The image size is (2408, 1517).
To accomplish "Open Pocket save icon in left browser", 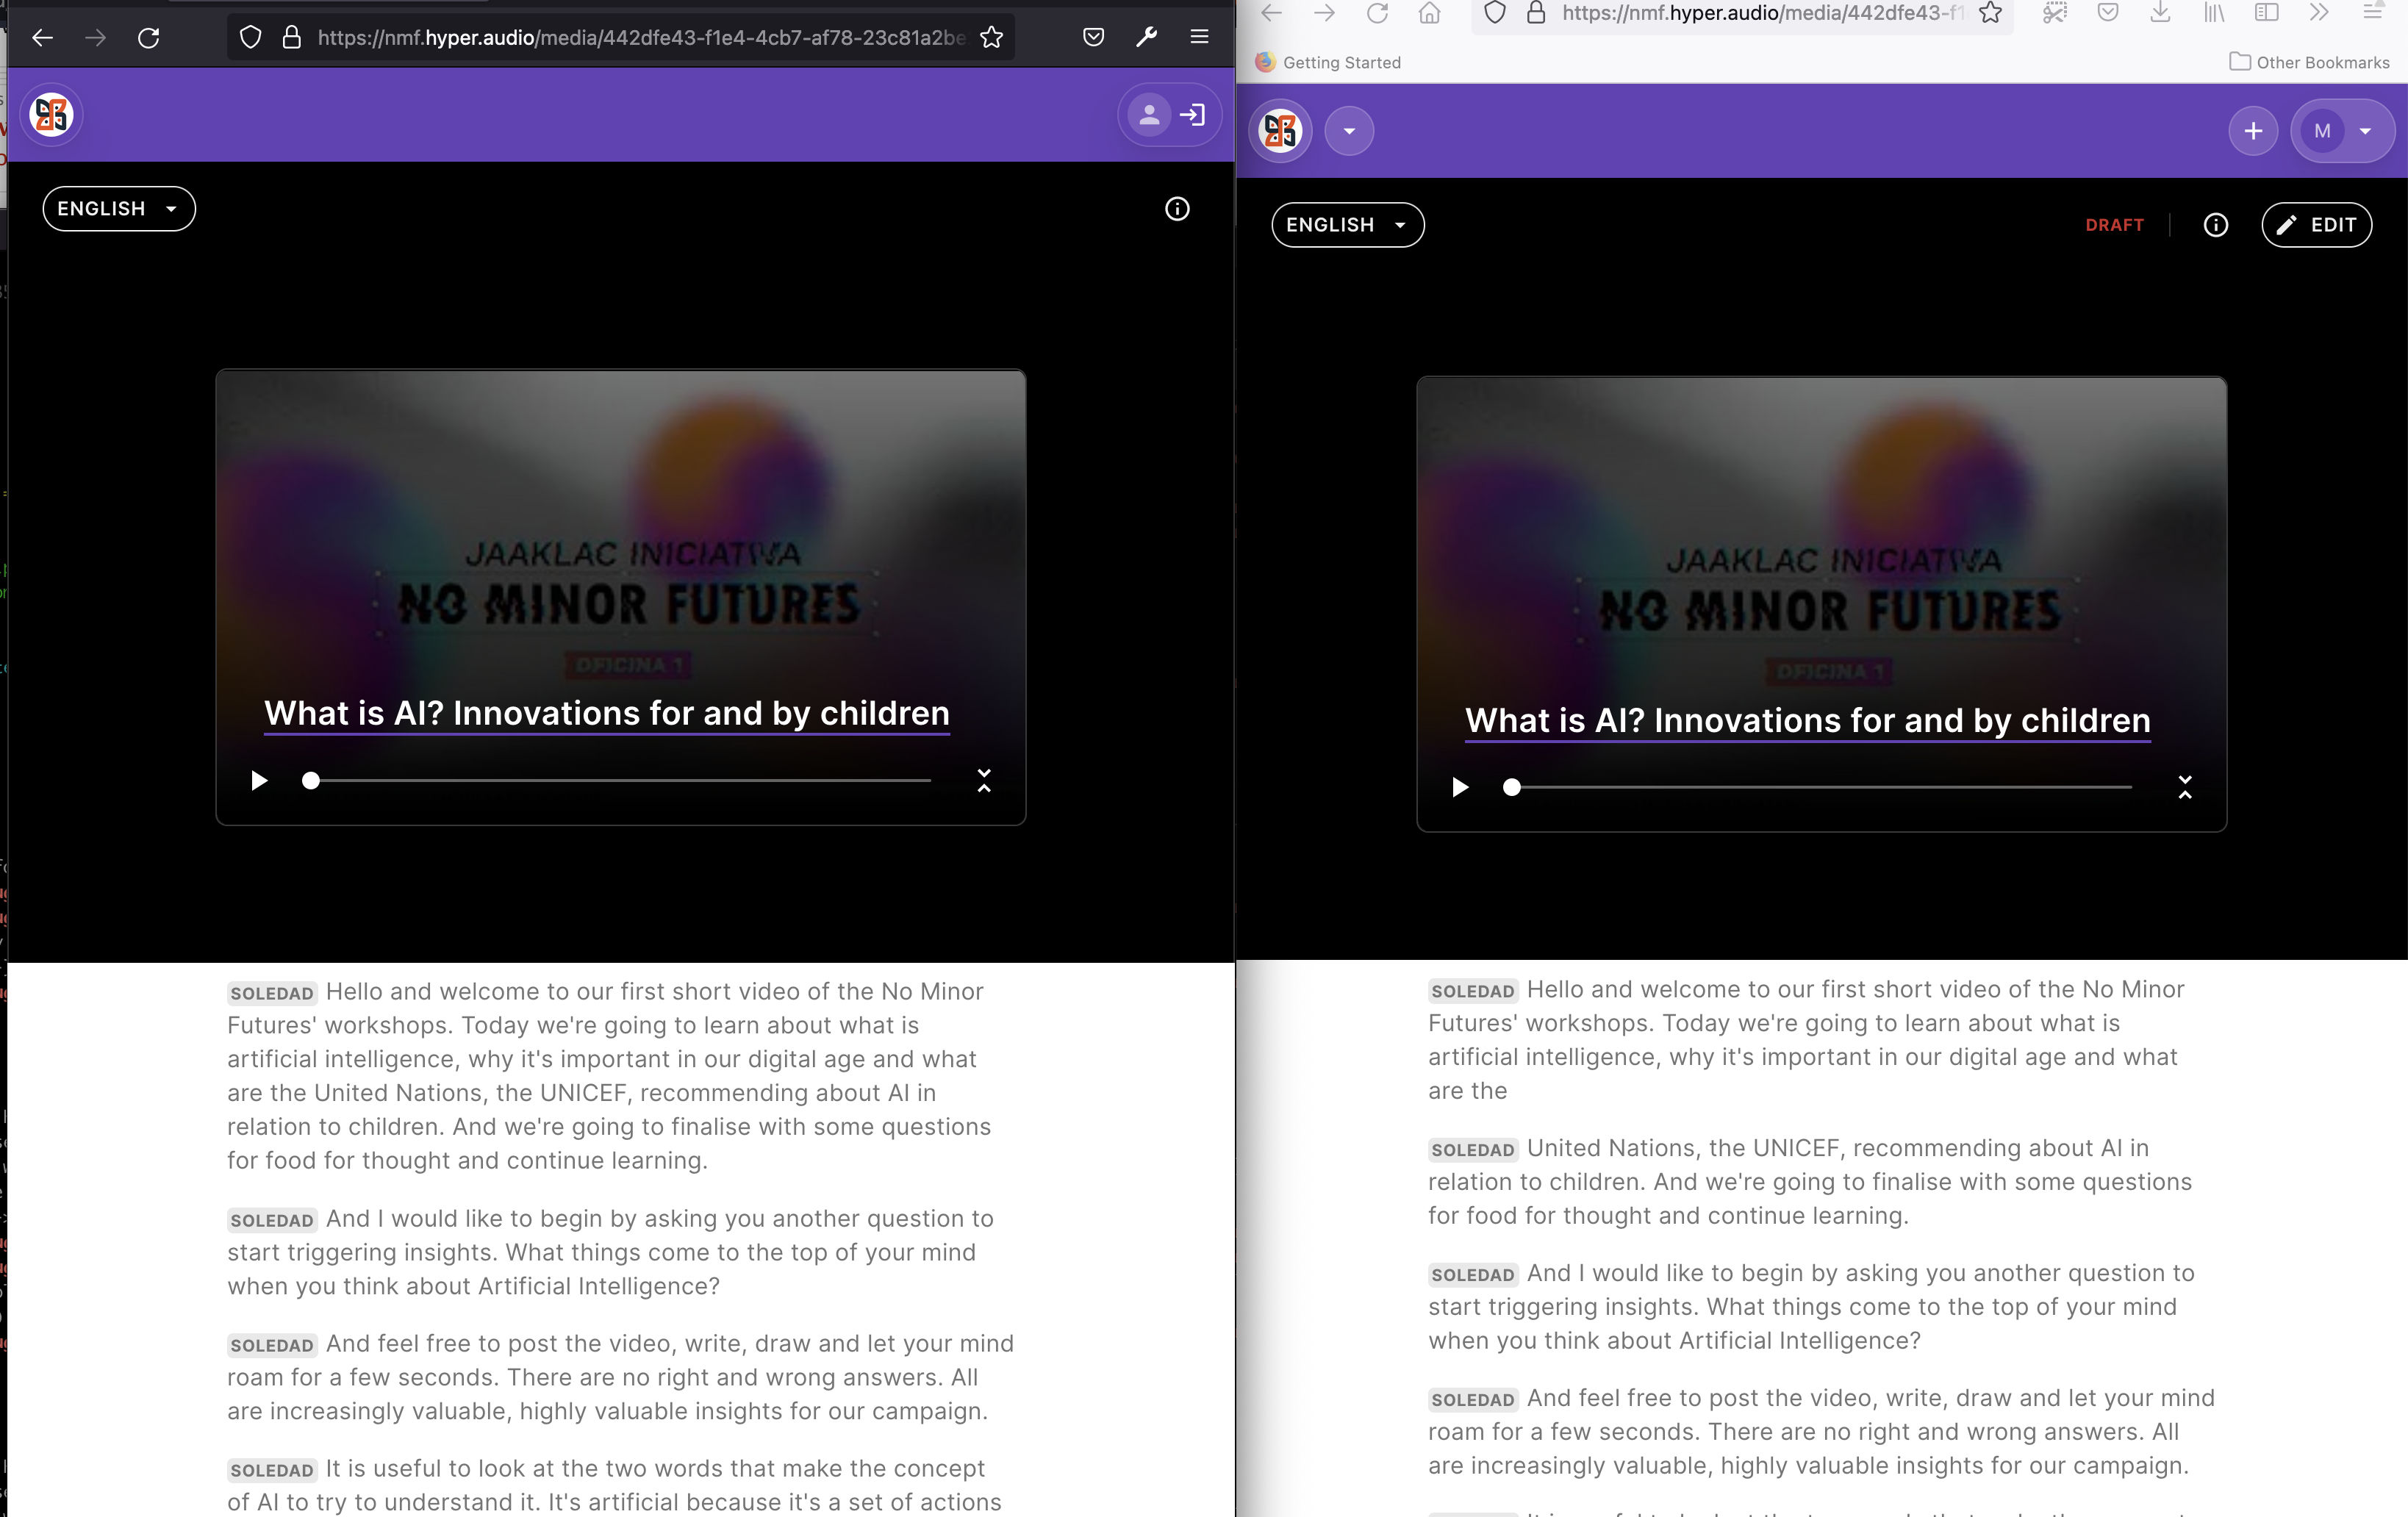I will tap(1093, 38).
